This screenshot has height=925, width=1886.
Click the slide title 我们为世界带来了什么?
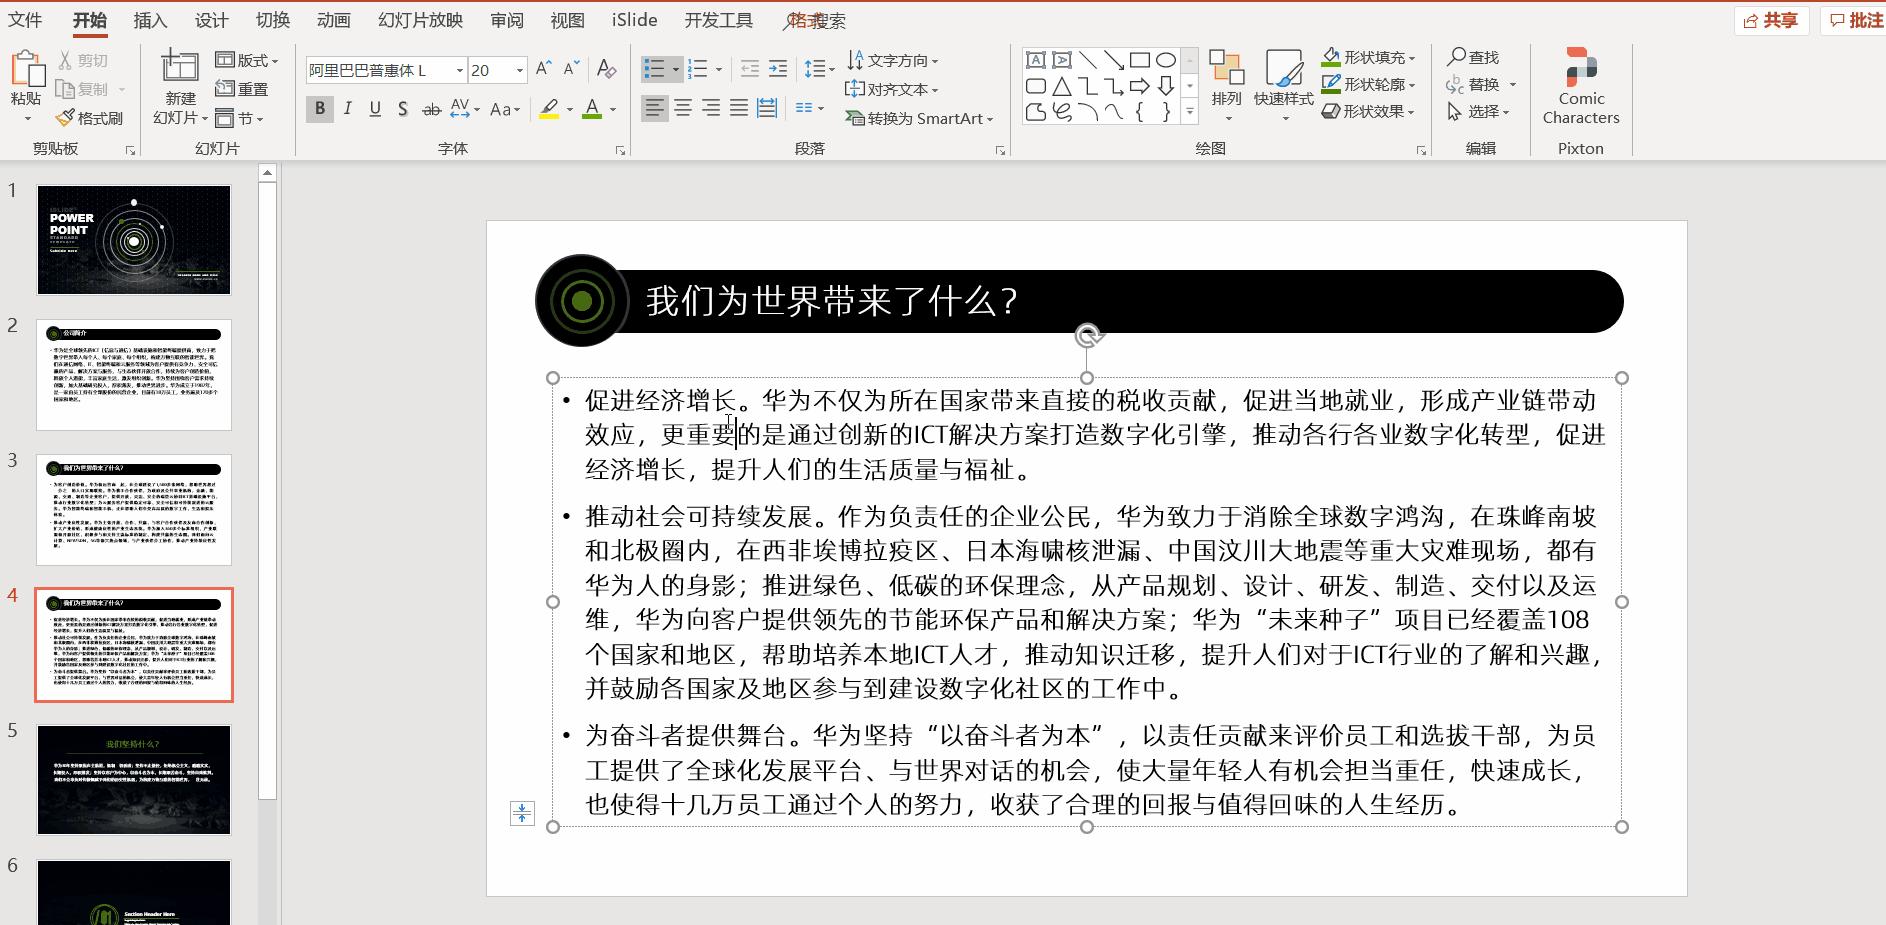click(x=832, y=301)
